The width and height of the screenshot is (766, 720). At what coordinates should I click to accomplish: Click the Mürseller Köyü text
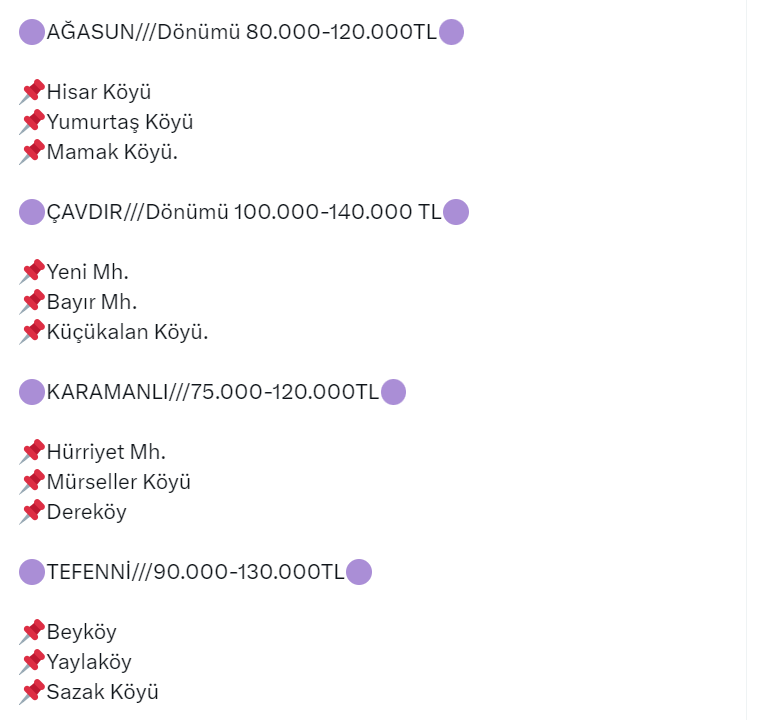118,482
